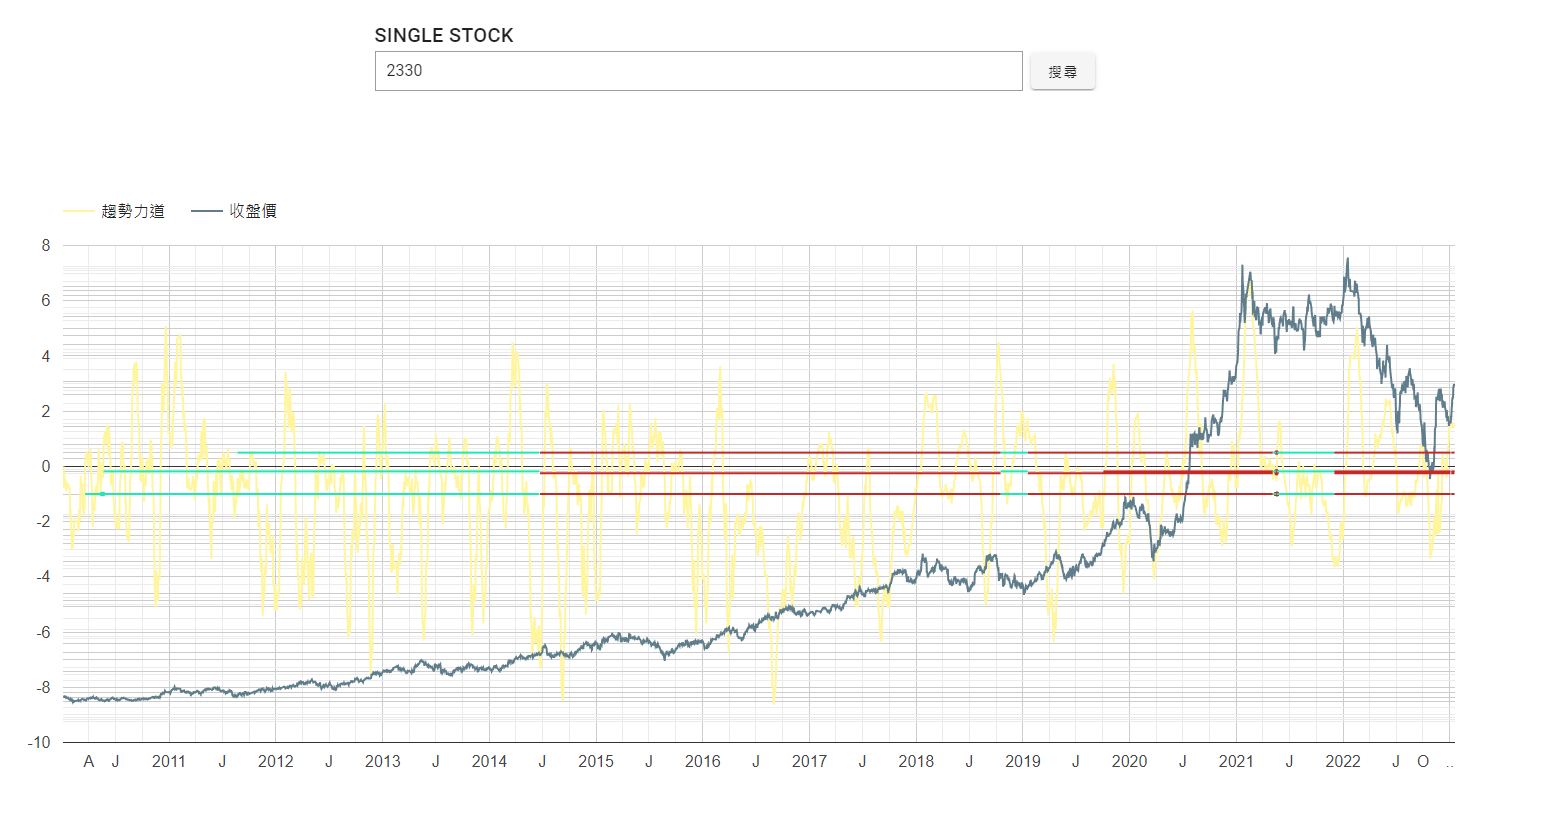Select the 2022 label on the x-axis
Image resolution: width=1546 pixels, height=826 pixels.
click(x=1342, y=762)
